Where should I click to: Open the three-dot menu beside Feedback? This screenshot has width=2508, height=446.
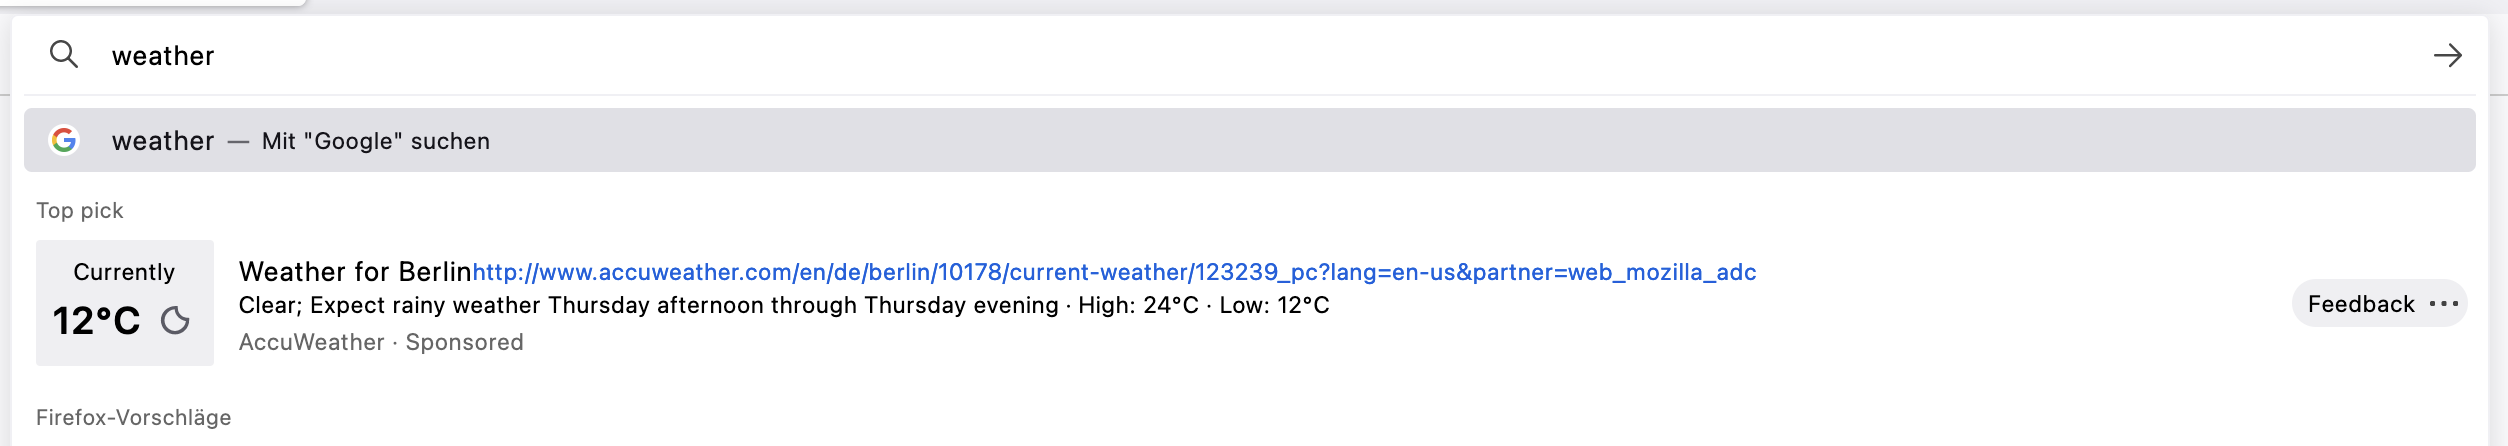pos(2443,304)
